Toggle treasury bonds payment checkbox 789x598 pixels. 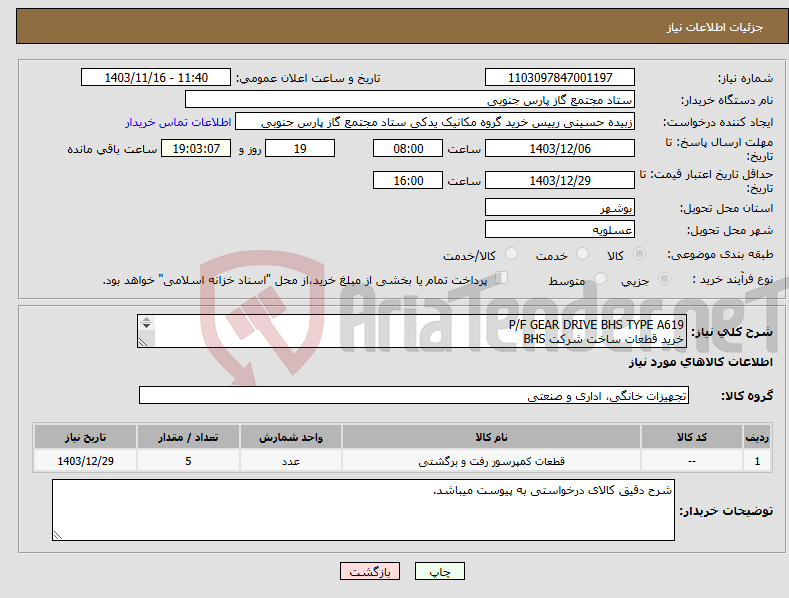[502, 278]
